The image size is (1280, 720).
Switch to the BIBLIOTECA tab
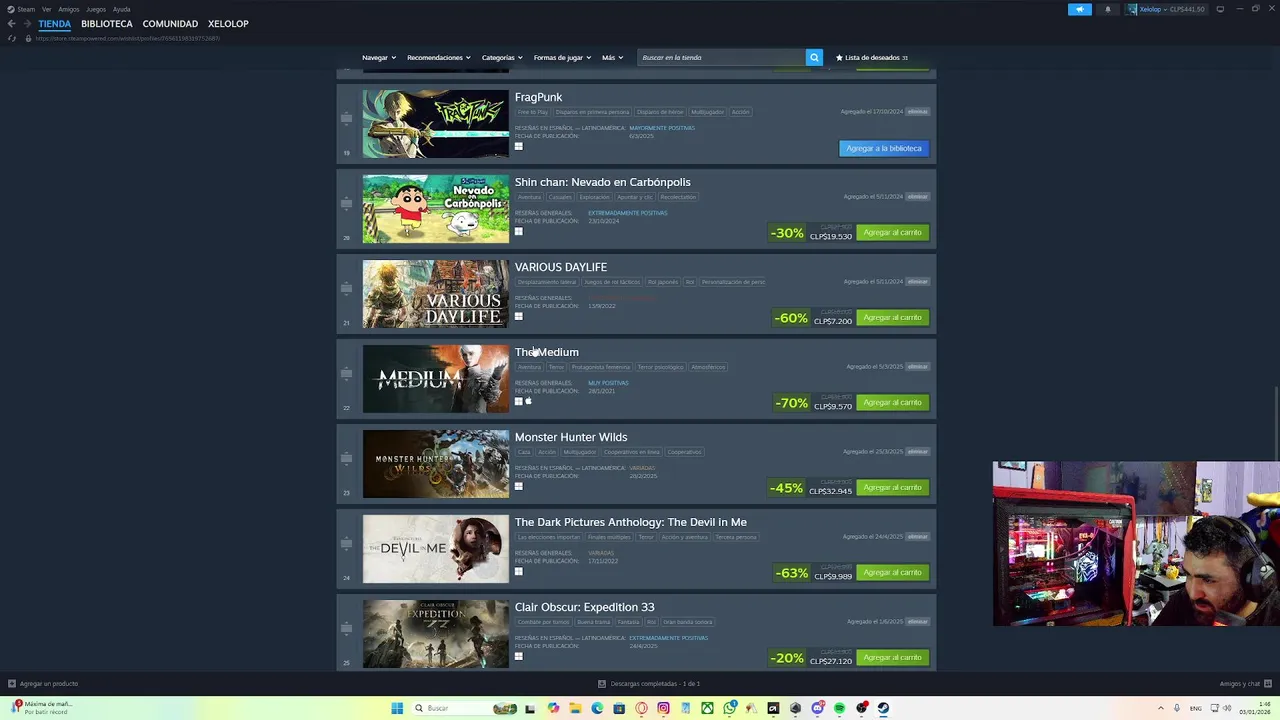pyautogui.click(x=107, y=24)
